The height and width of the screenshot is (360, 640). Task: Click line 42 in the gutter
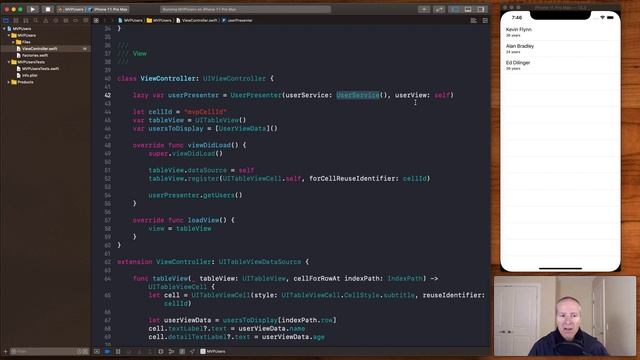tap(107, 95)
